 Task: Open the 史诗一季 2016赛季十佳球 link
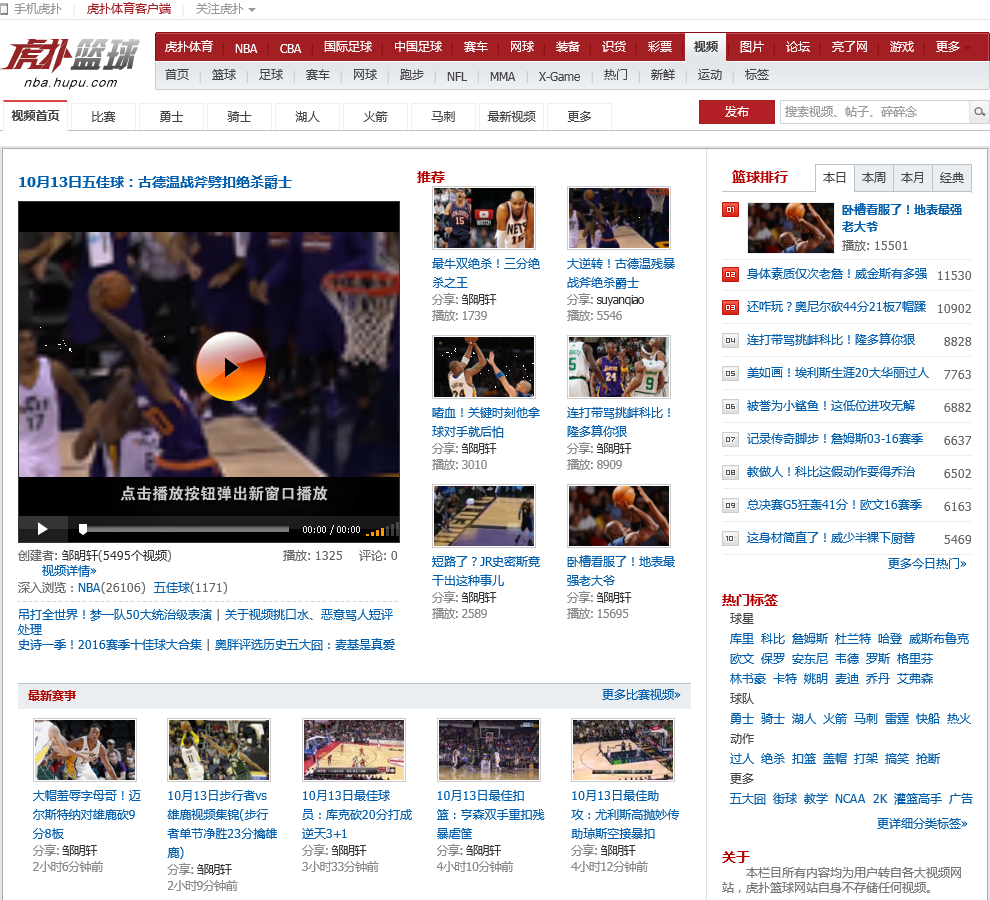pyautogui.click(x=110, y=645)
